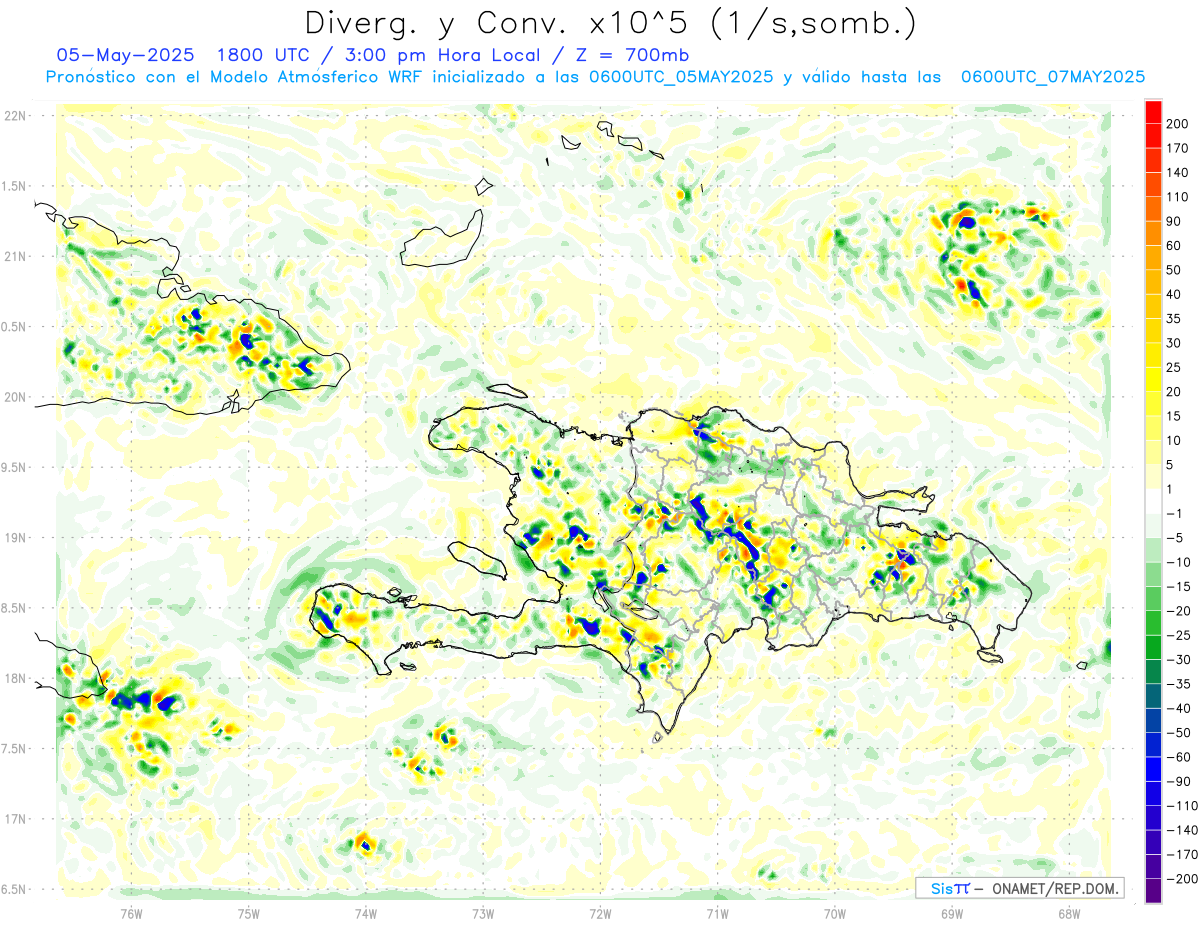Select the '22N' latitude label
Image resolution: width=1200 pixels, height=927 pixels.
click(16, 116)
